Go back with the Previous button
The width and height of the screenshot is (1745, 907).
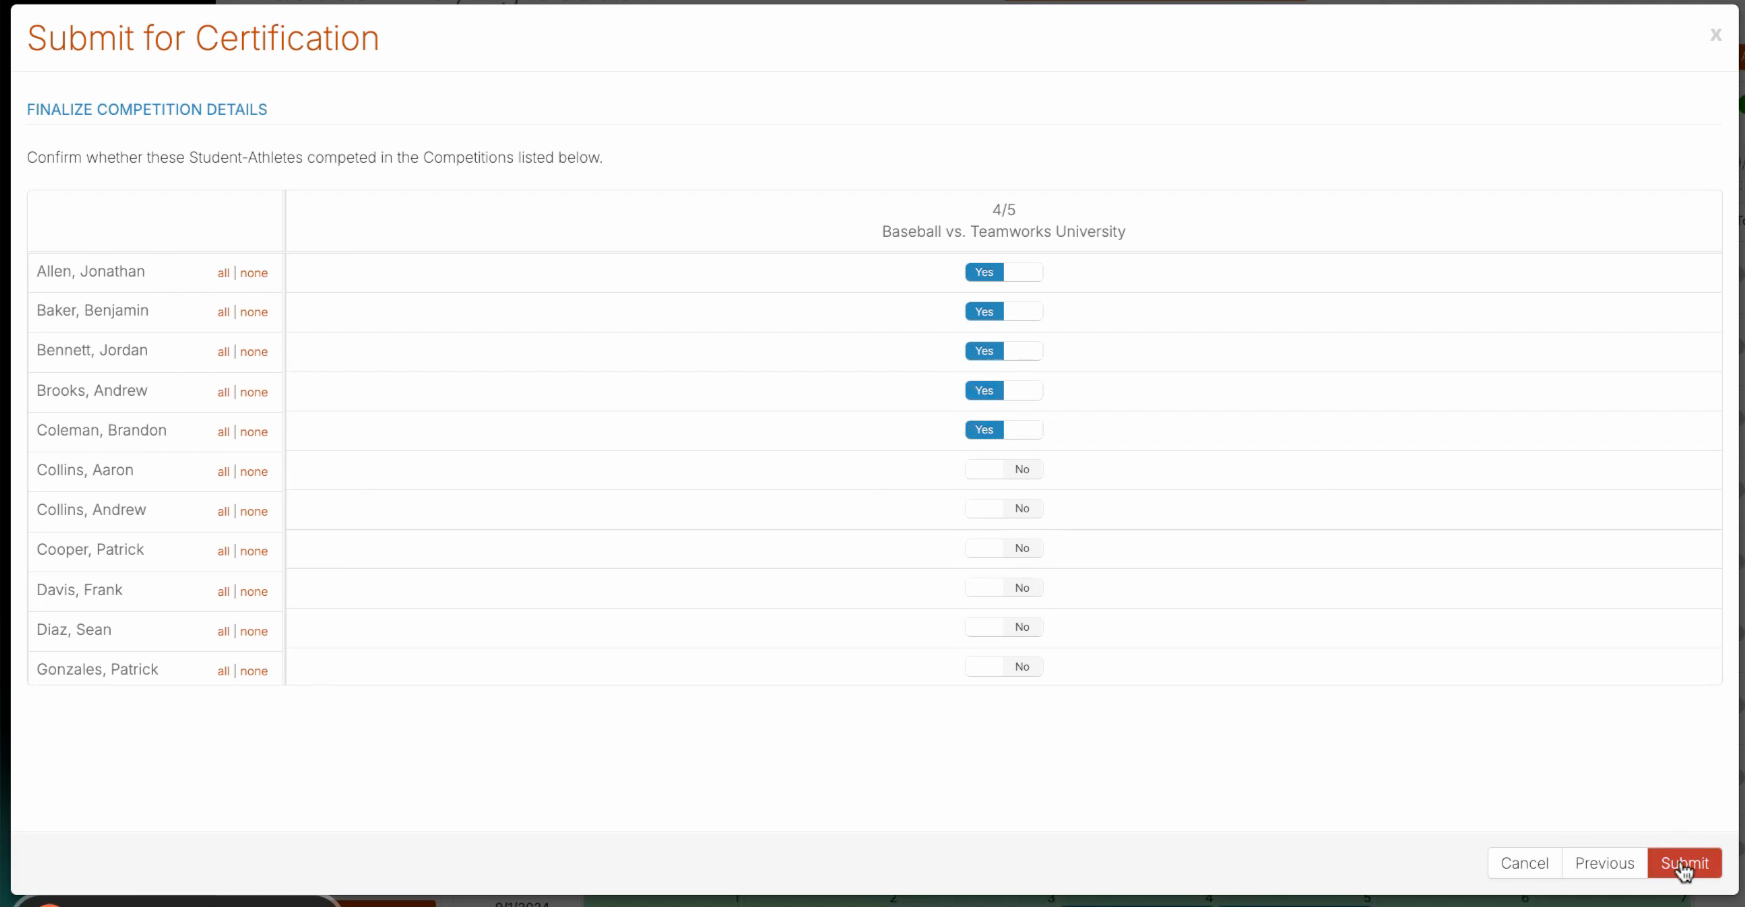click(x=1605, y=863)
